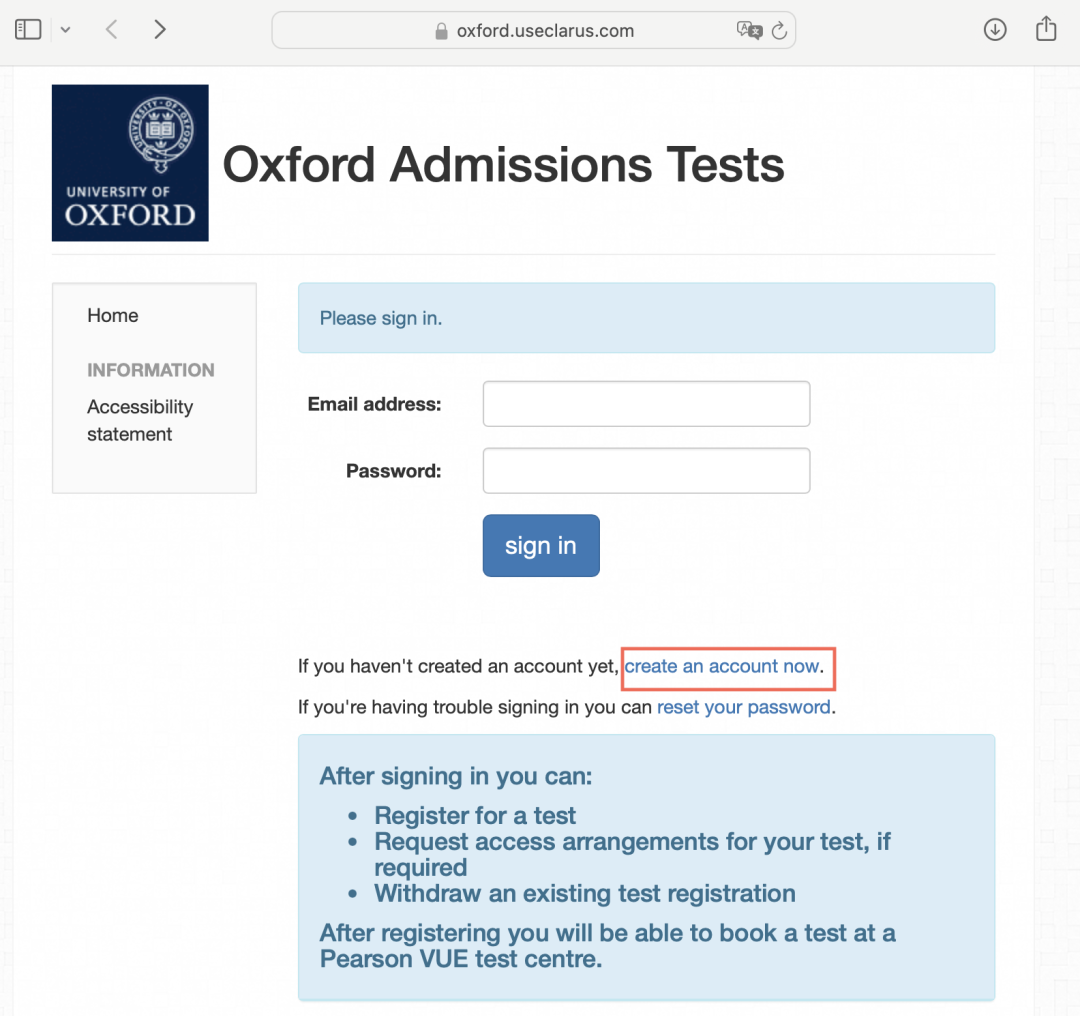Open the Accessibility statement link
Screen dimensions: 1080x1016
click(x=140, y=420)
